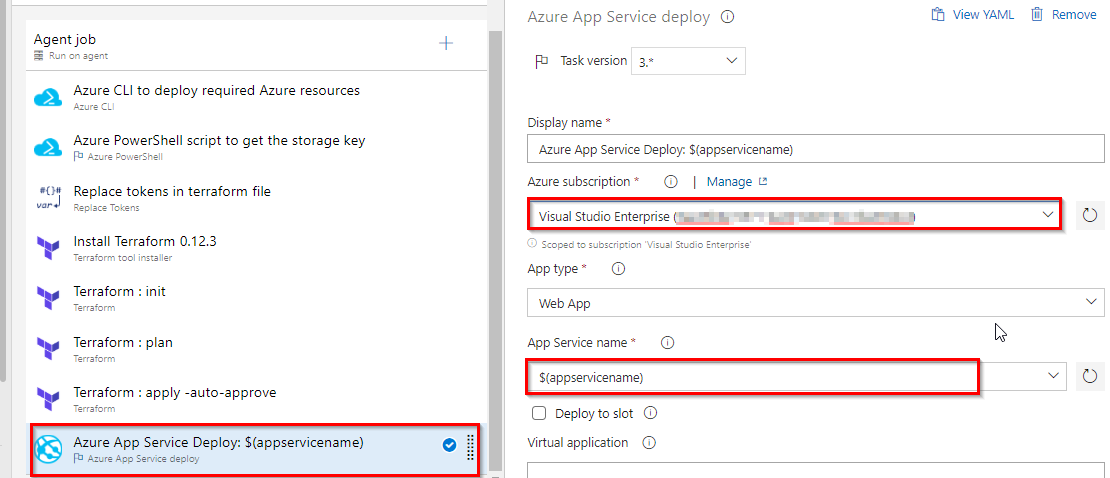The image size is (1110, 478).
Task: Click the info icon next to Virtual application
Action: coord(648,443)
